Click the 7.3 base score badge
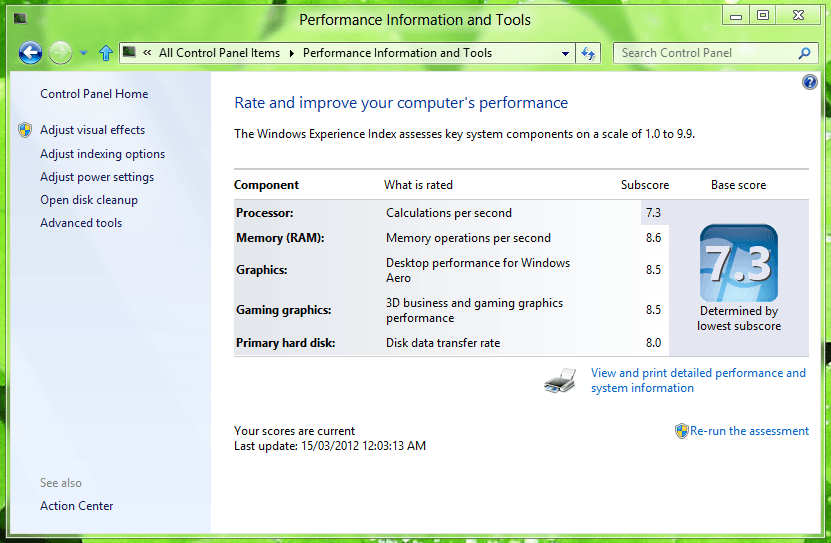Viewport: 831px width, 543px height. pos(739,263)
